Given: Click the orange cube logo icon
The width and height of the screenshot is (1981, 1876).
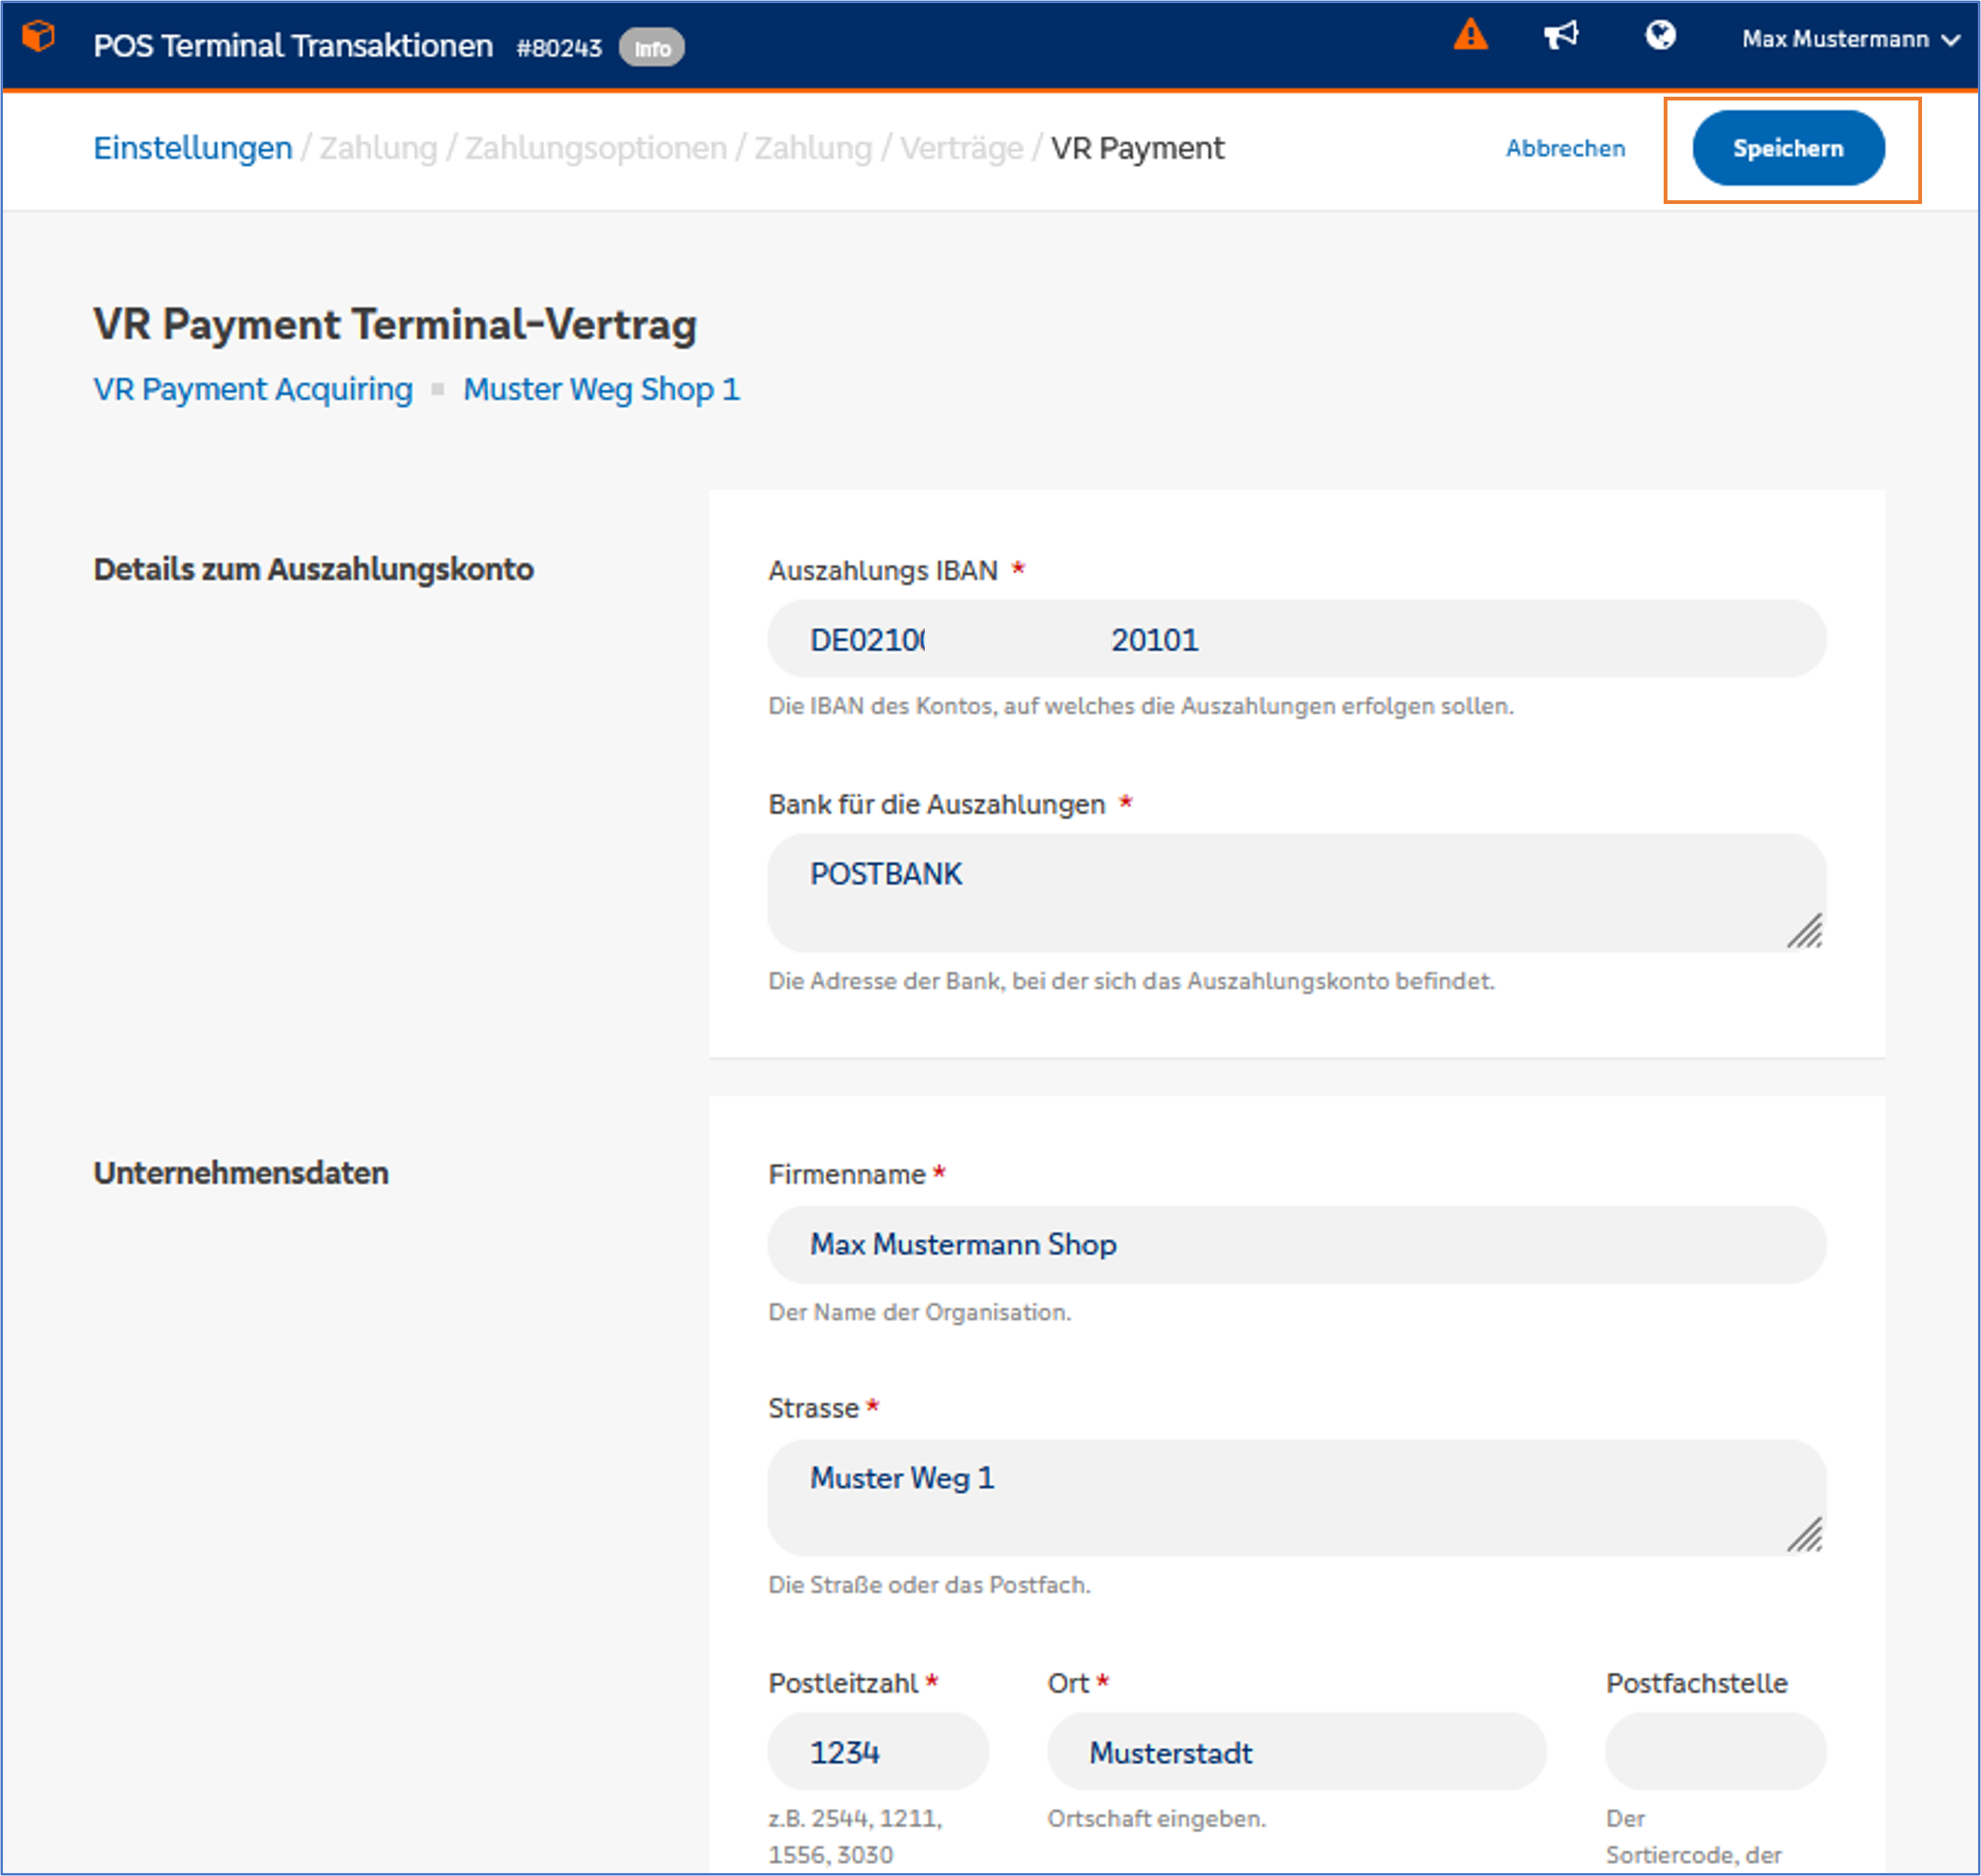Looking at the screenshot, I should pos(38,37).
